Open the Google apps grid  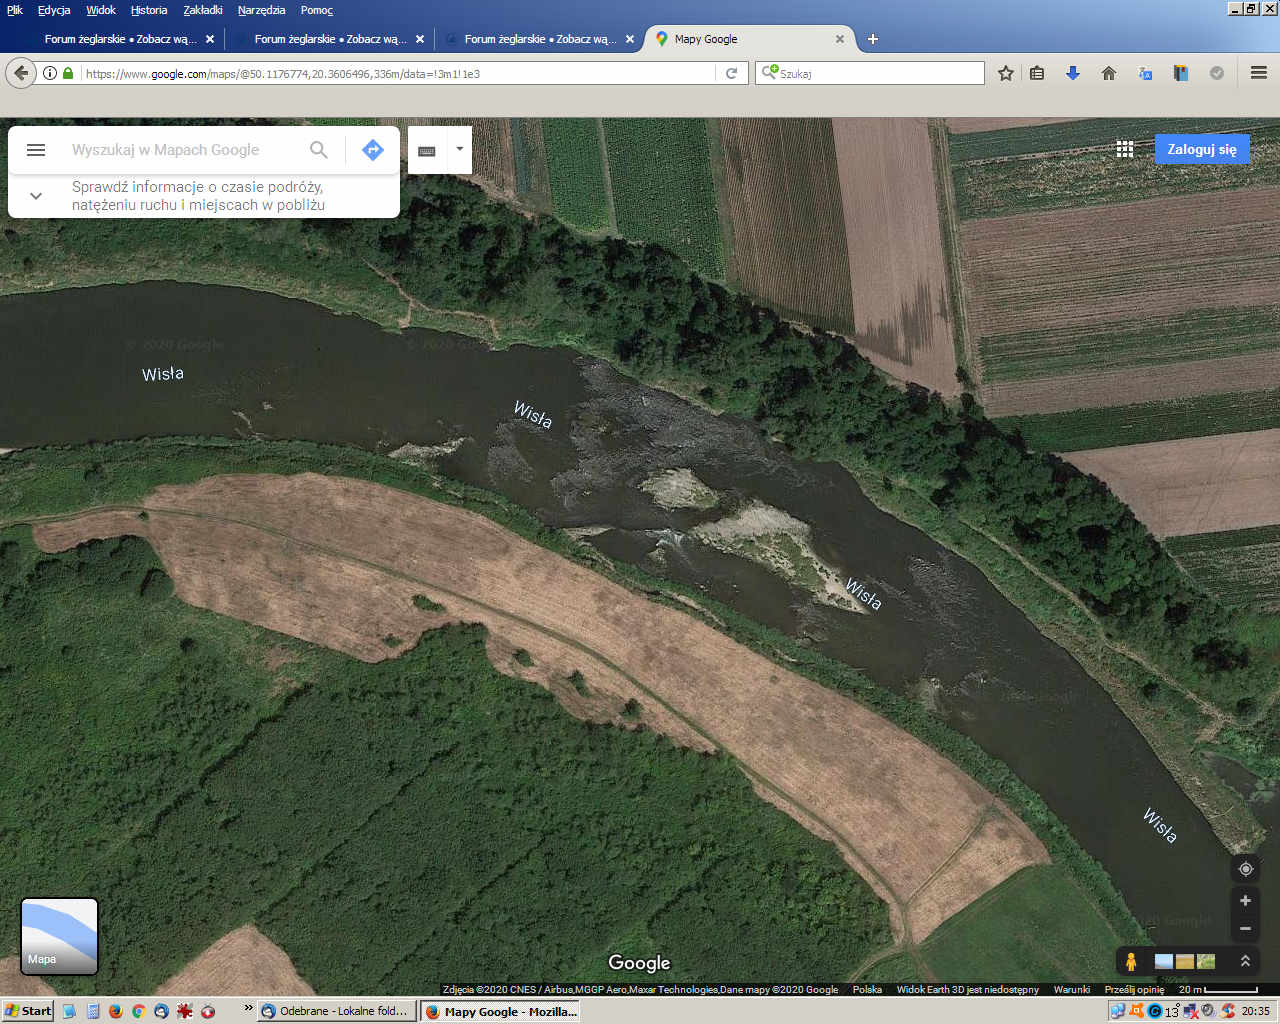pyautogui.click(x=1125, y=149)
